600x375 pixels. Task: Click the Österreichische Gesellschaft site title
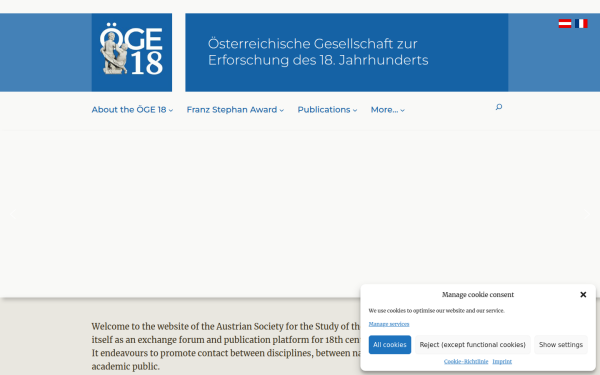[x=318, y=52]
